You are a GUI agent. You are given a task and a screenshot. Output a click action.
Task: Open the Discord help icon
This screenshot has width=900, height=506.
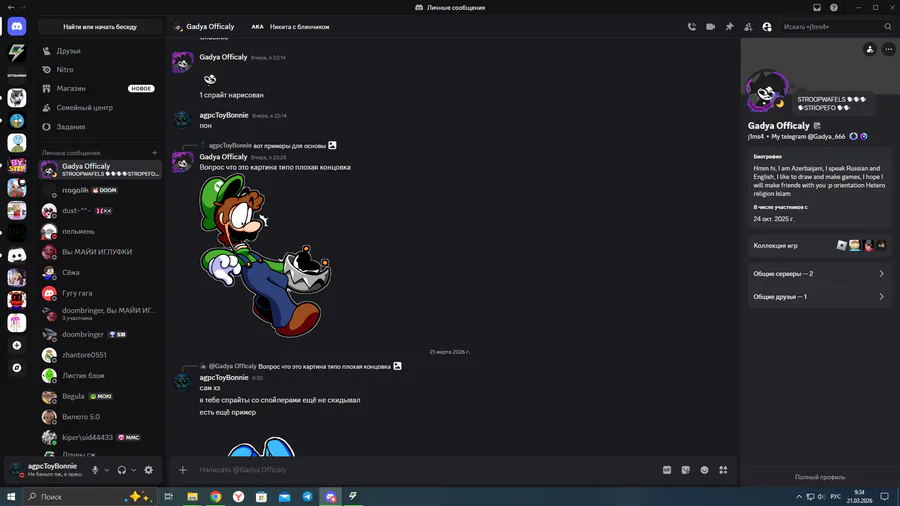pyautogui.click(x=834, y=7)
